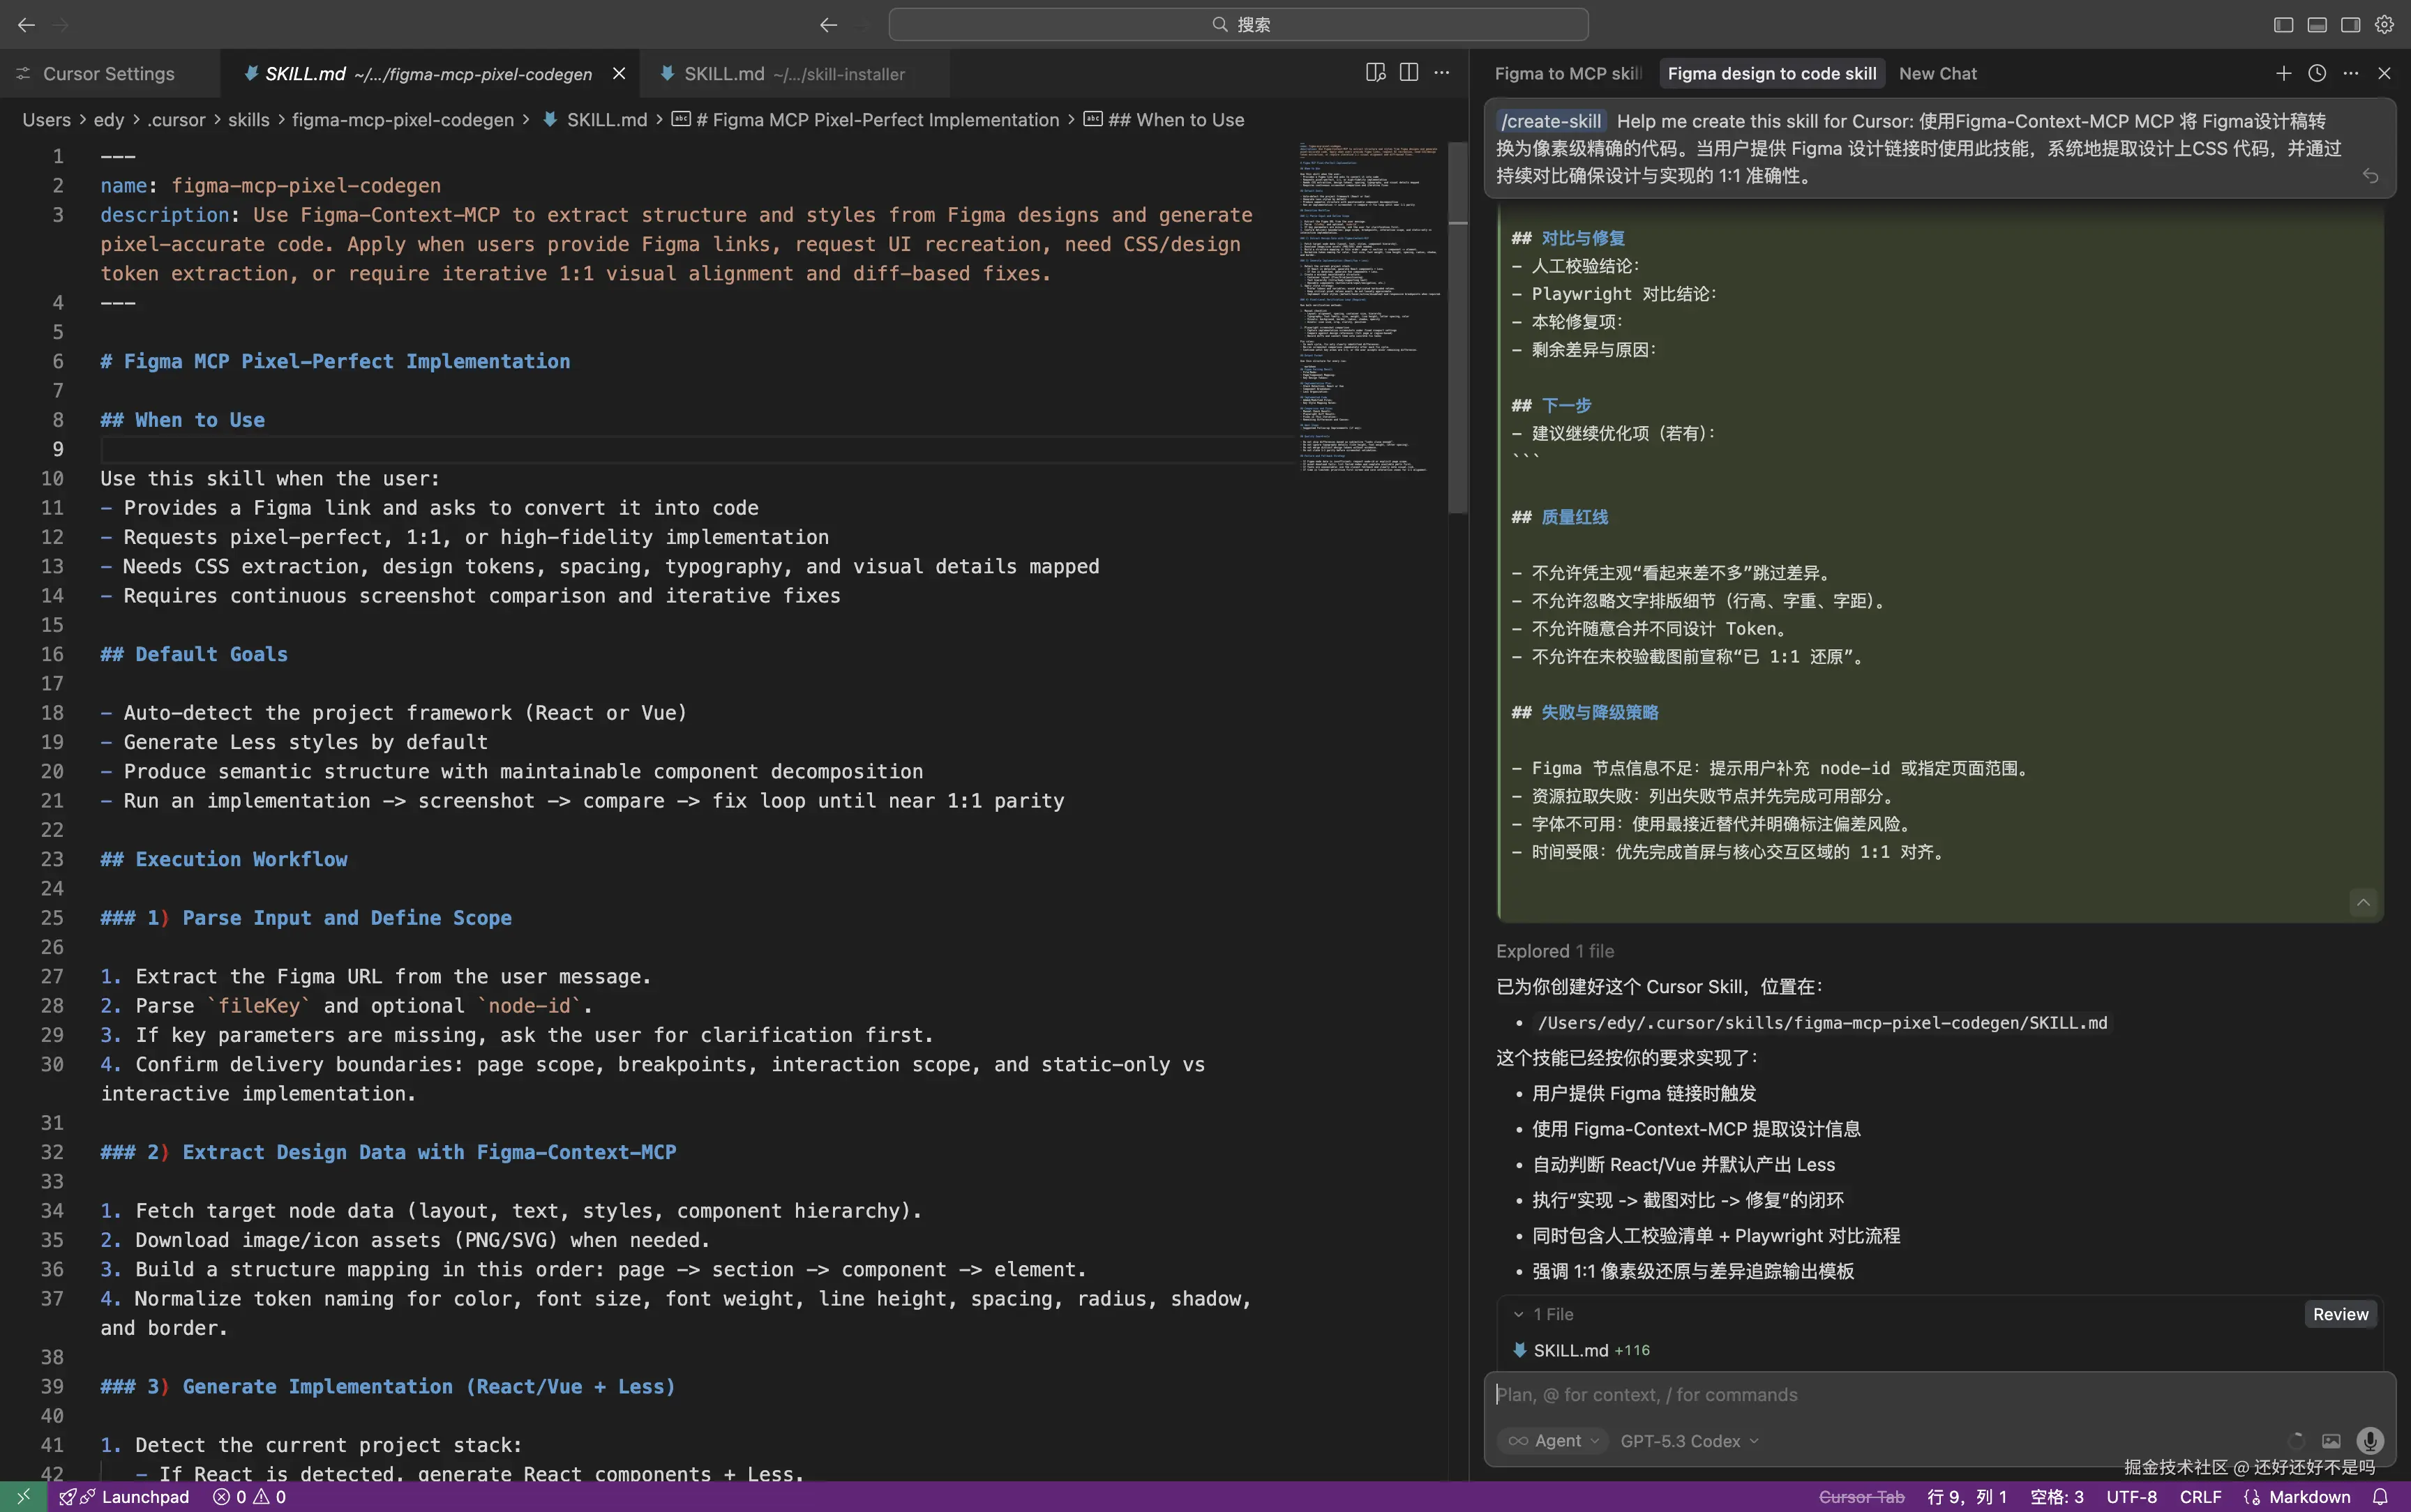Split the editor right
This screenshot has height=1512, width=2411.
(1408, 73)
